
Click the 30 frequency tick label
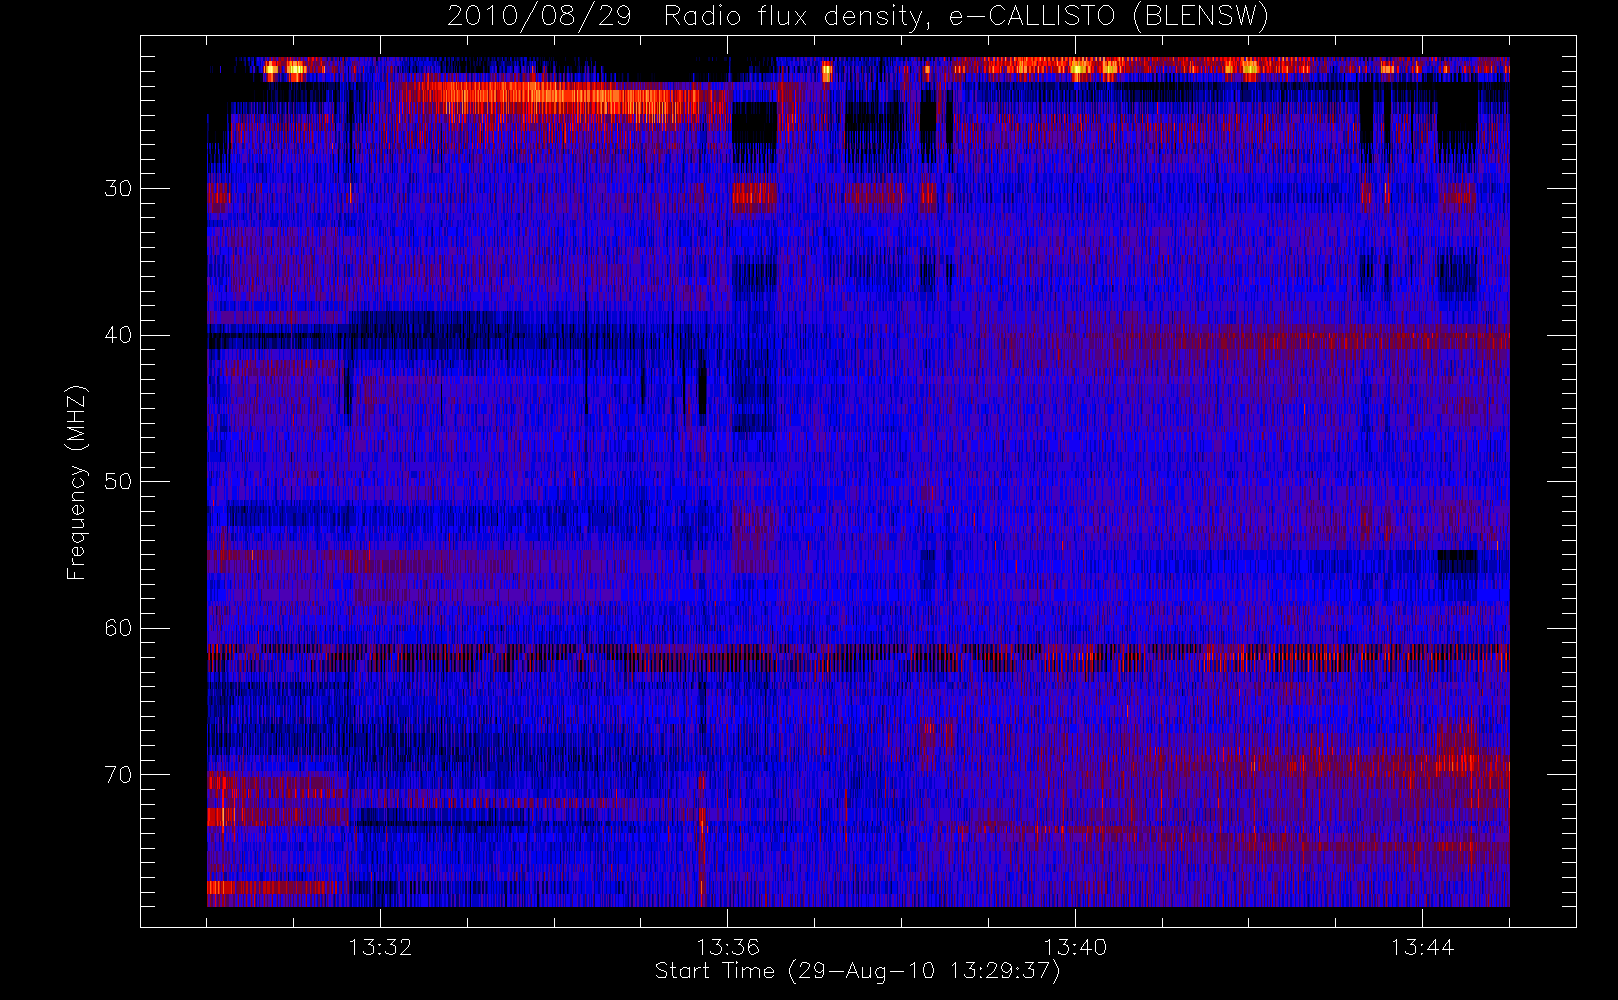click(x=118, y=188)
